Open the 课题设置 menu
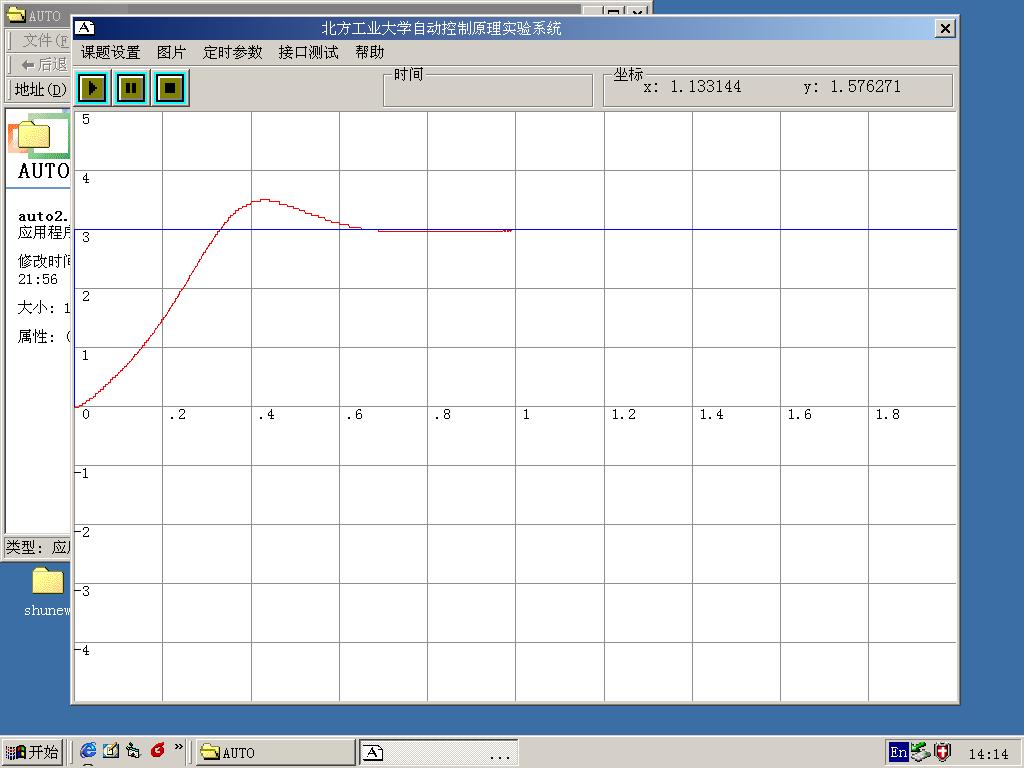Viewport: 1024px width, 768px height. pyautogui.click(x=110, y=52)
